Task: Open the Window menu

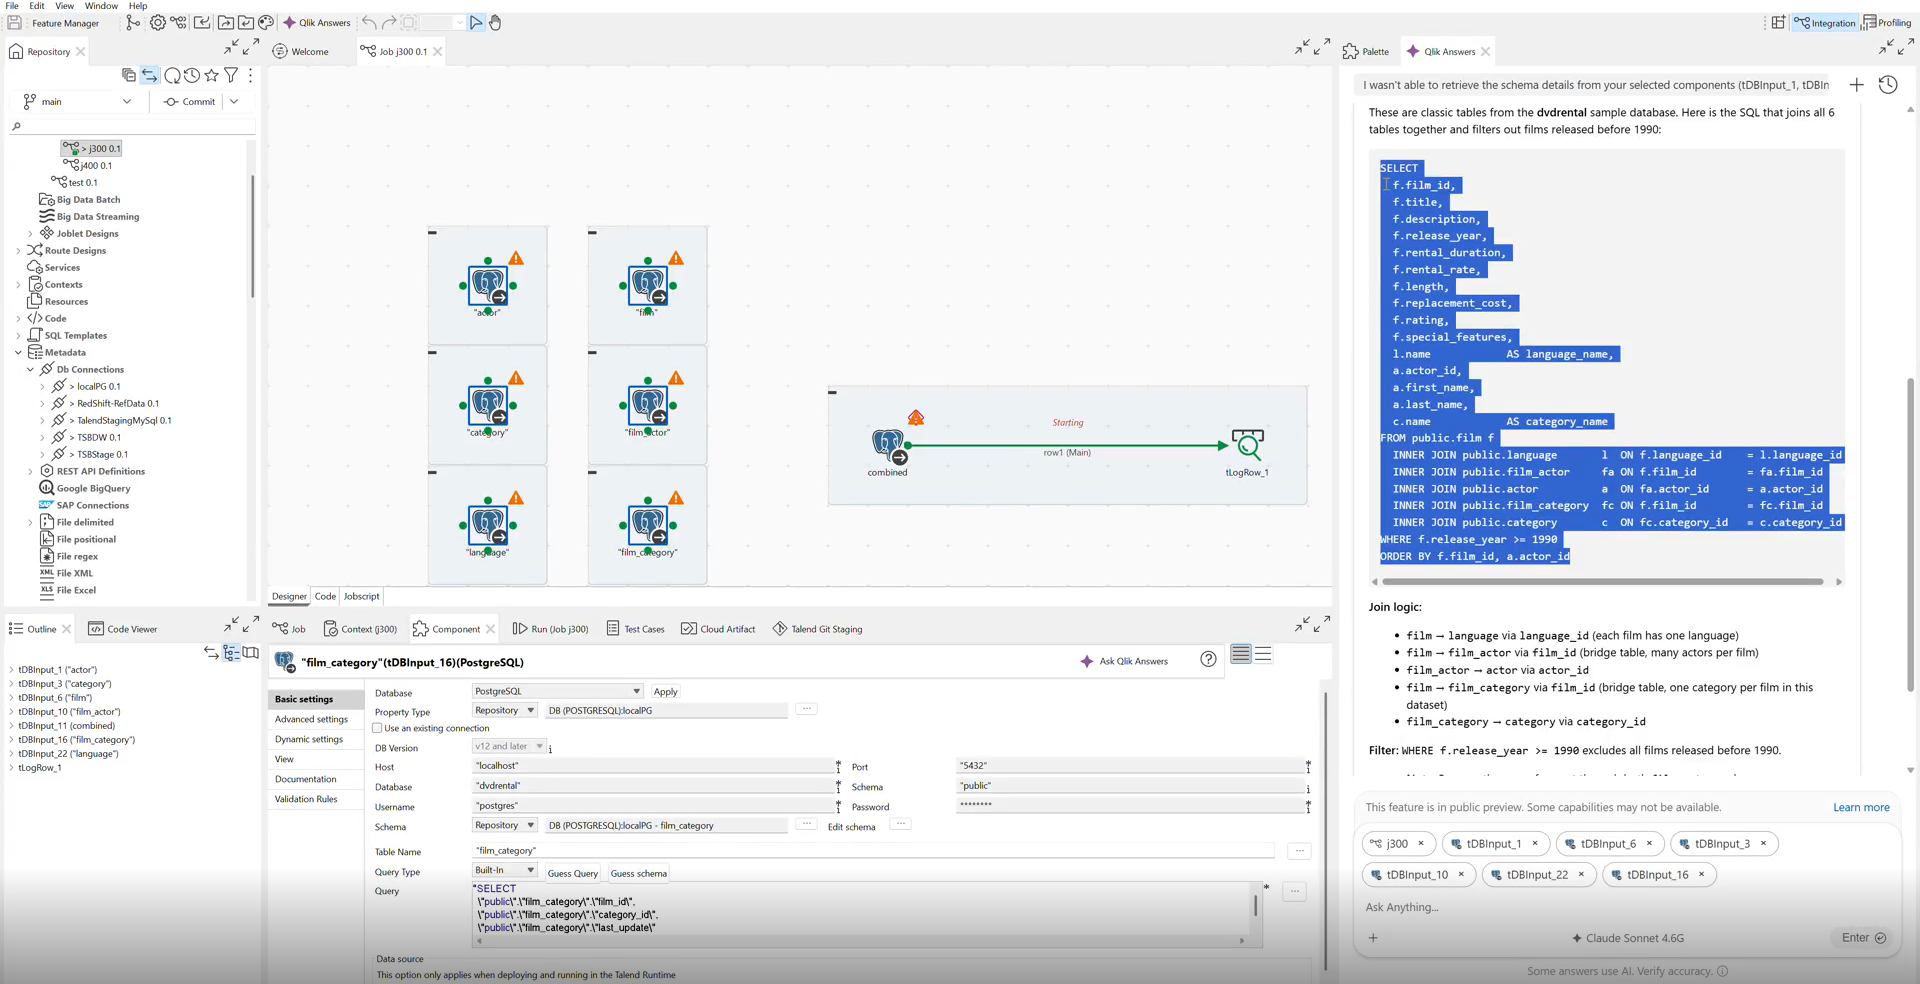Action: click(101, 6)
